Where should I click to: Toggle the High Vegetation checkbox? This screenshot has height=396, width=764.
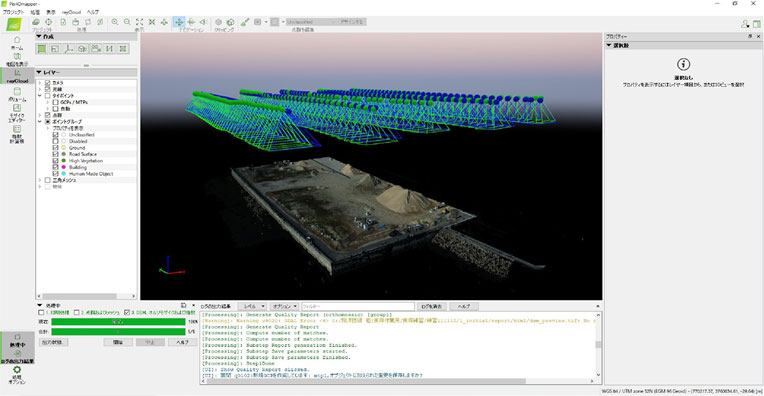[x=56, y=161]
